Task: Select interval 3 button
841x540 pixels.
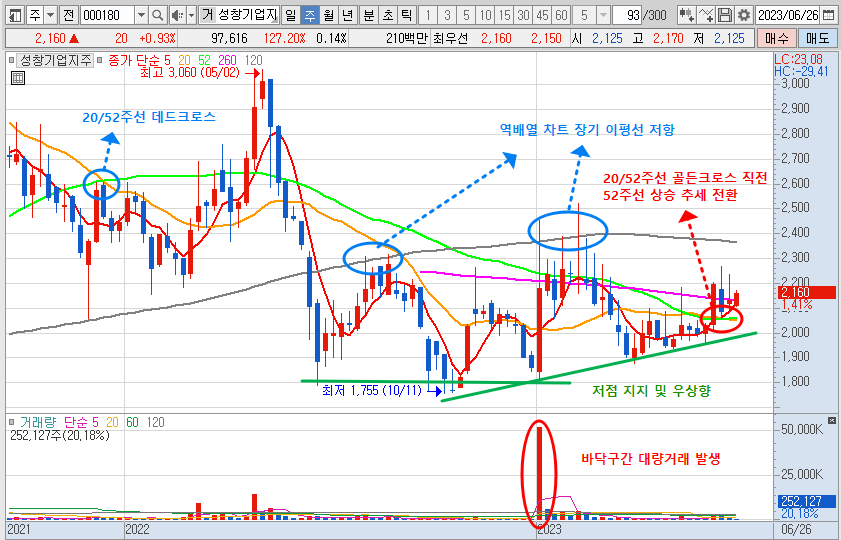Action: click(x=447, y=15)
